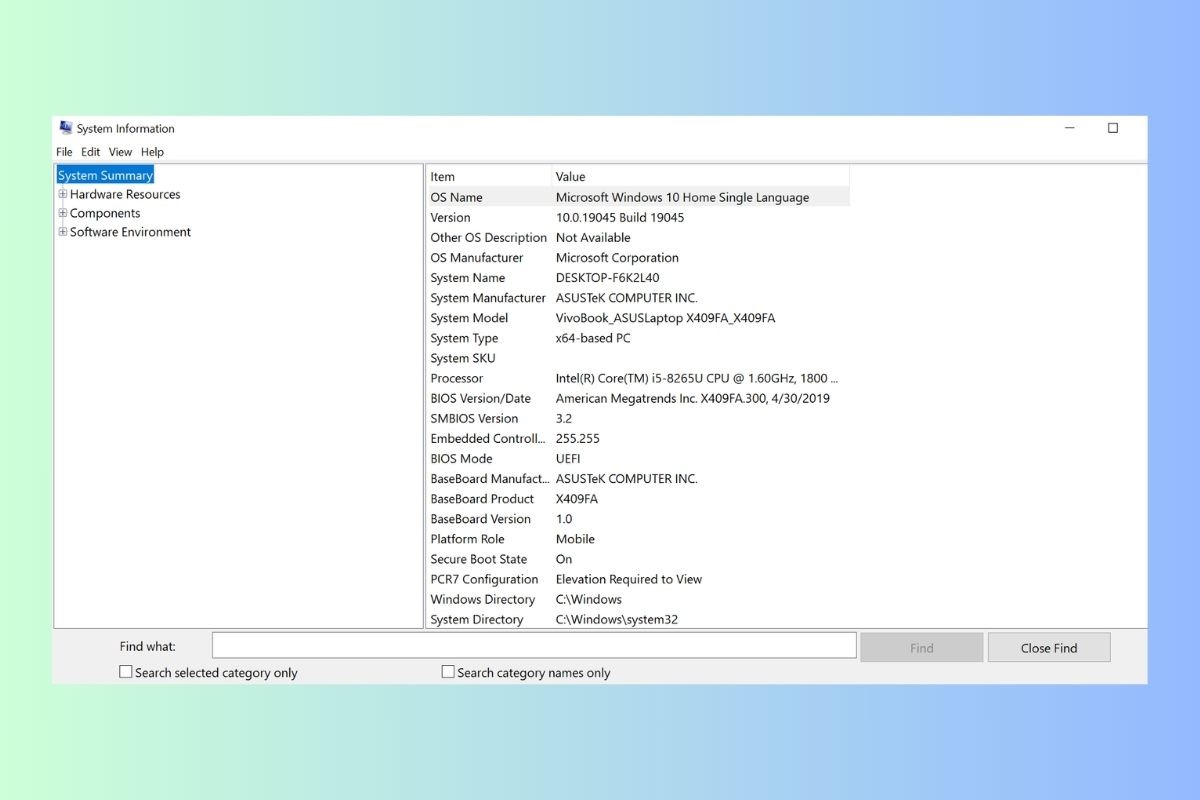Enable Search selected category only

point(126,672)
